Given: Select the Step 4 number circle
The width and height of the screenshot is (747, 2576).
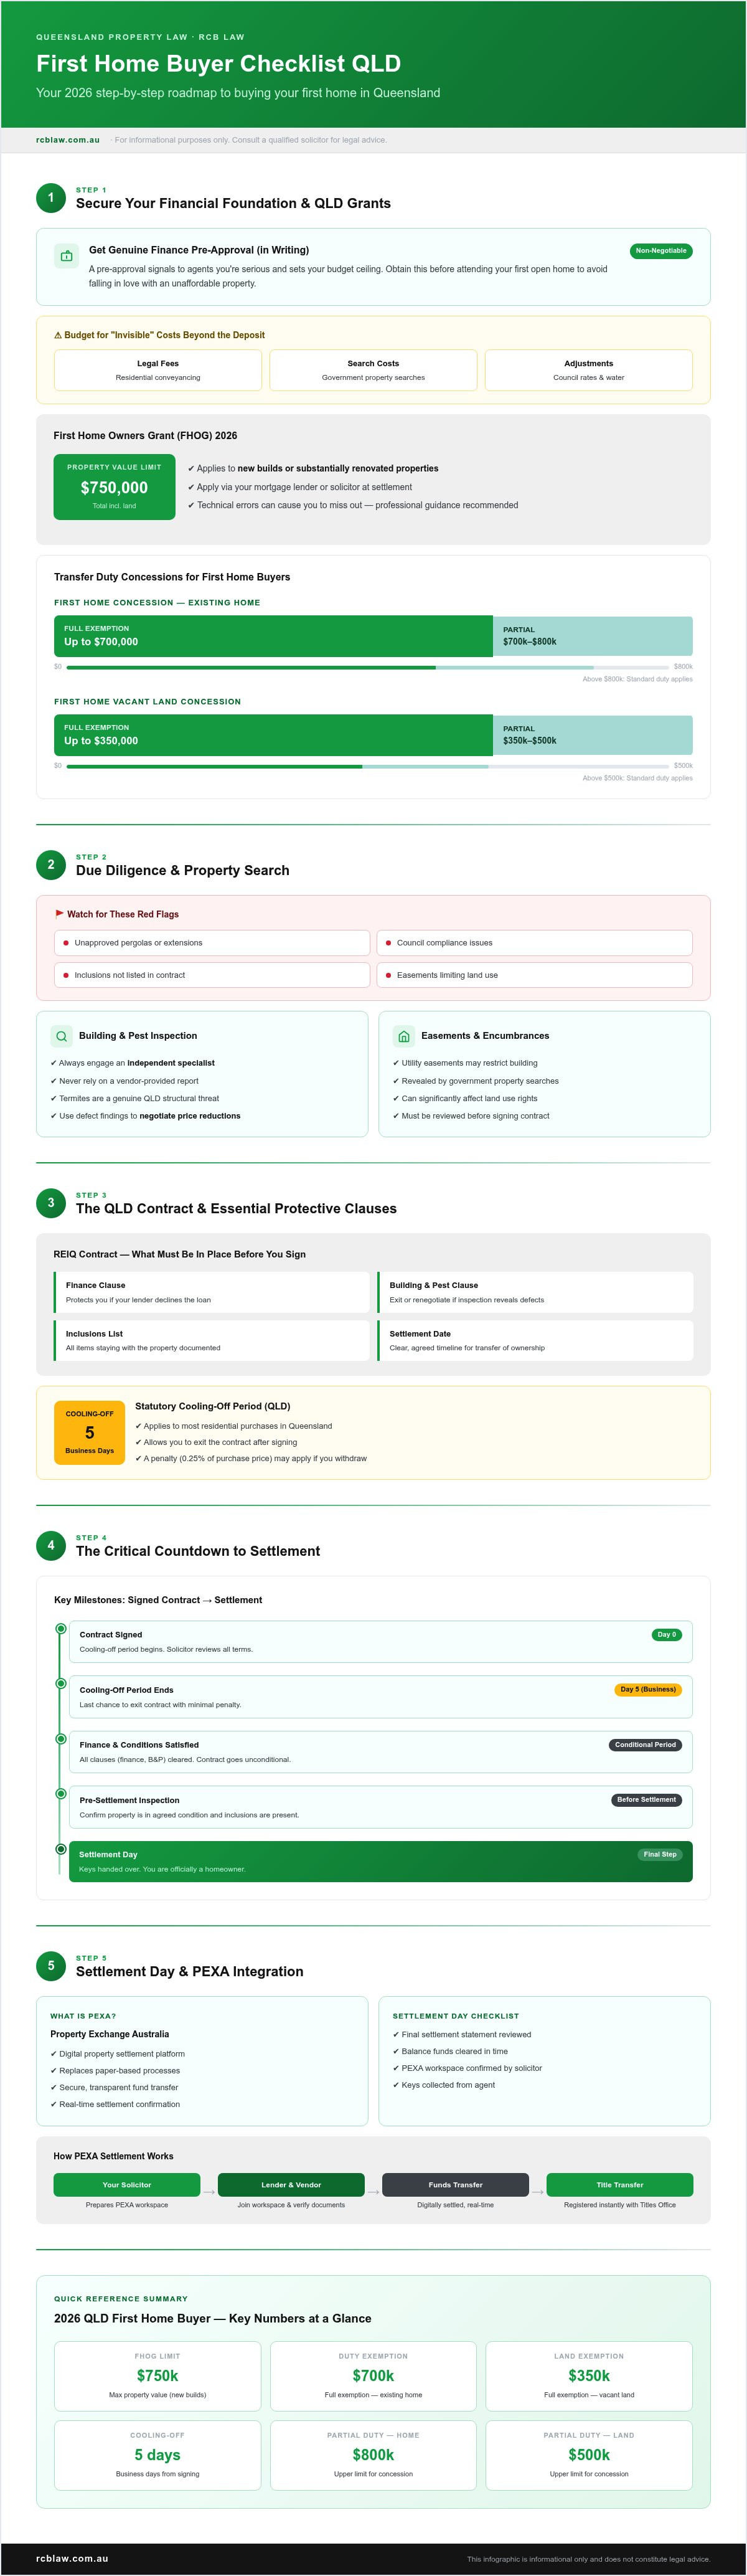Looking at the screenshot, I should pyautogui.click(x=51, y=1545).
